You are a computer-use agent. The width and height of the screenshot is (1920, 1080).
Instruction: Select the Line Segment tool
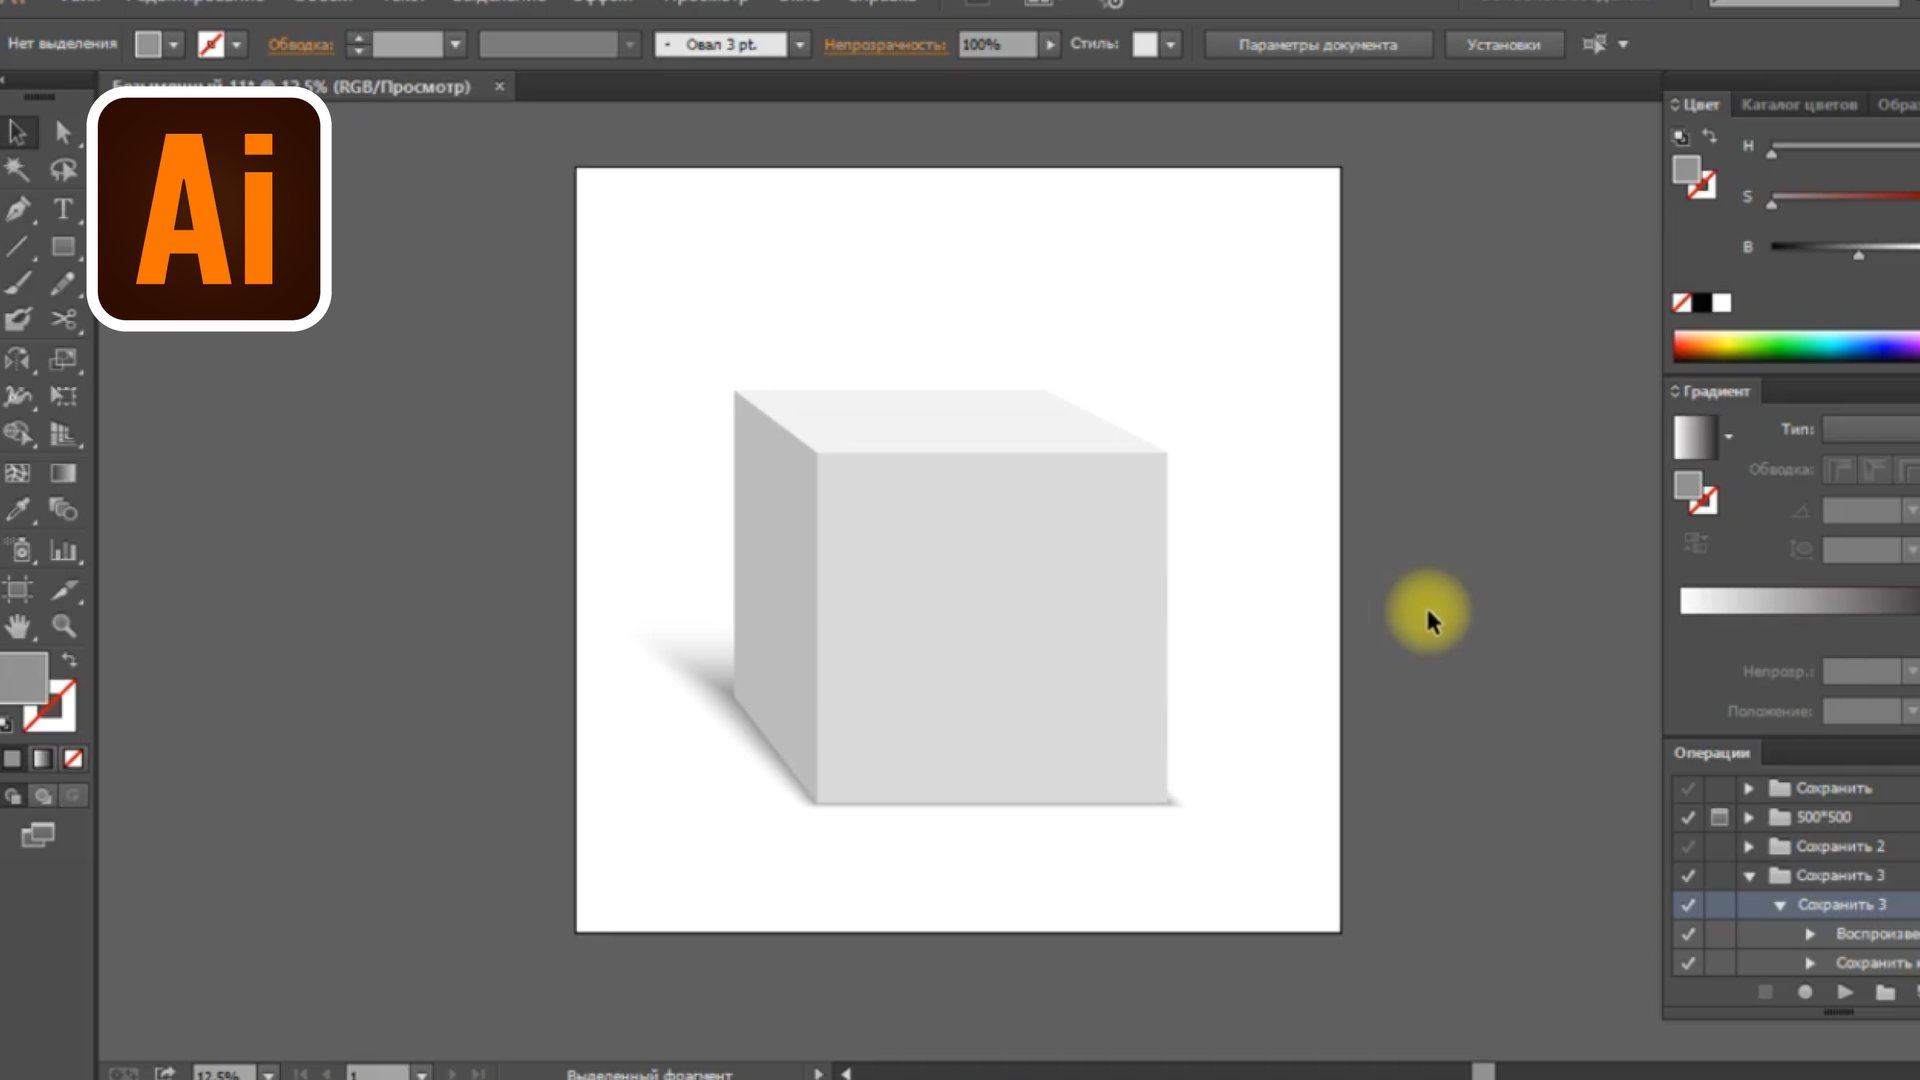18,246
